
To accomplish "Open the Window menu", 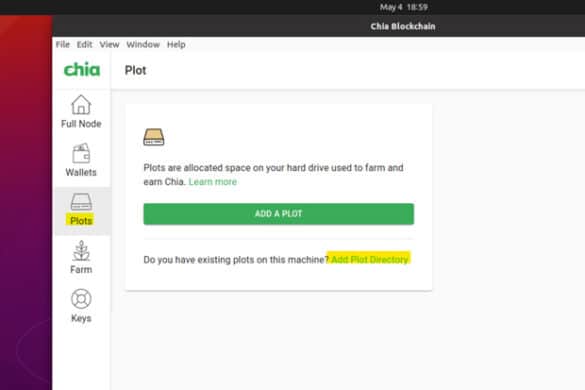I will [x=143, y=44].
